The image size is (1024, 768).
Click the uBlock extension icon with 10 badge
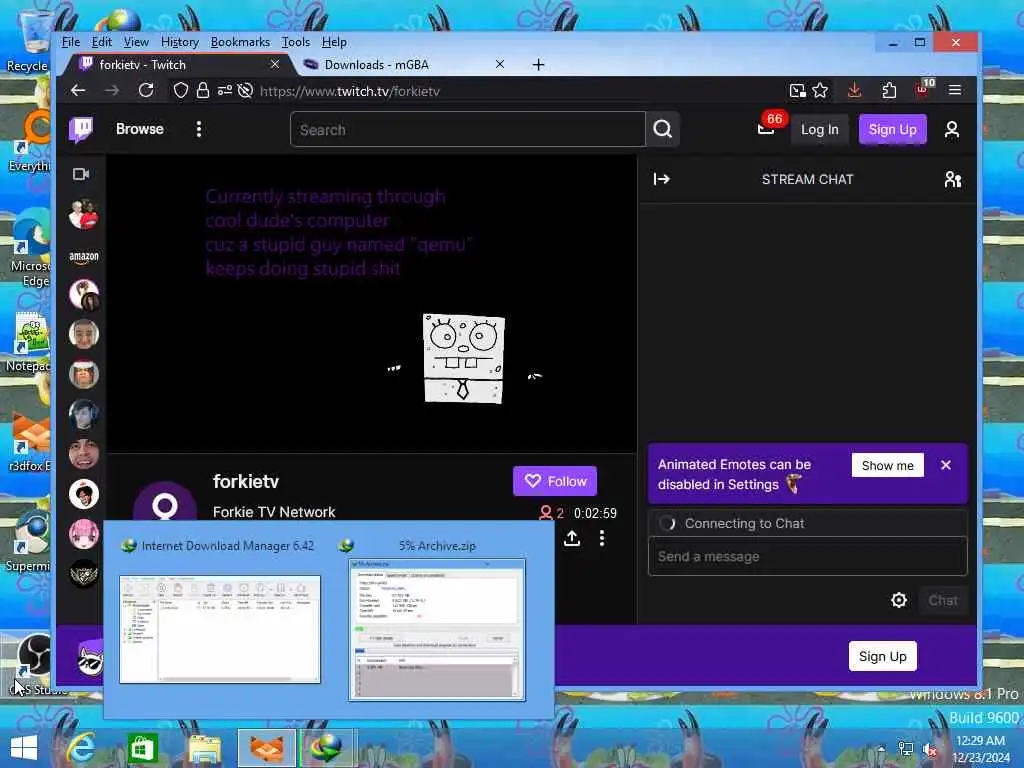pos(924,88)
